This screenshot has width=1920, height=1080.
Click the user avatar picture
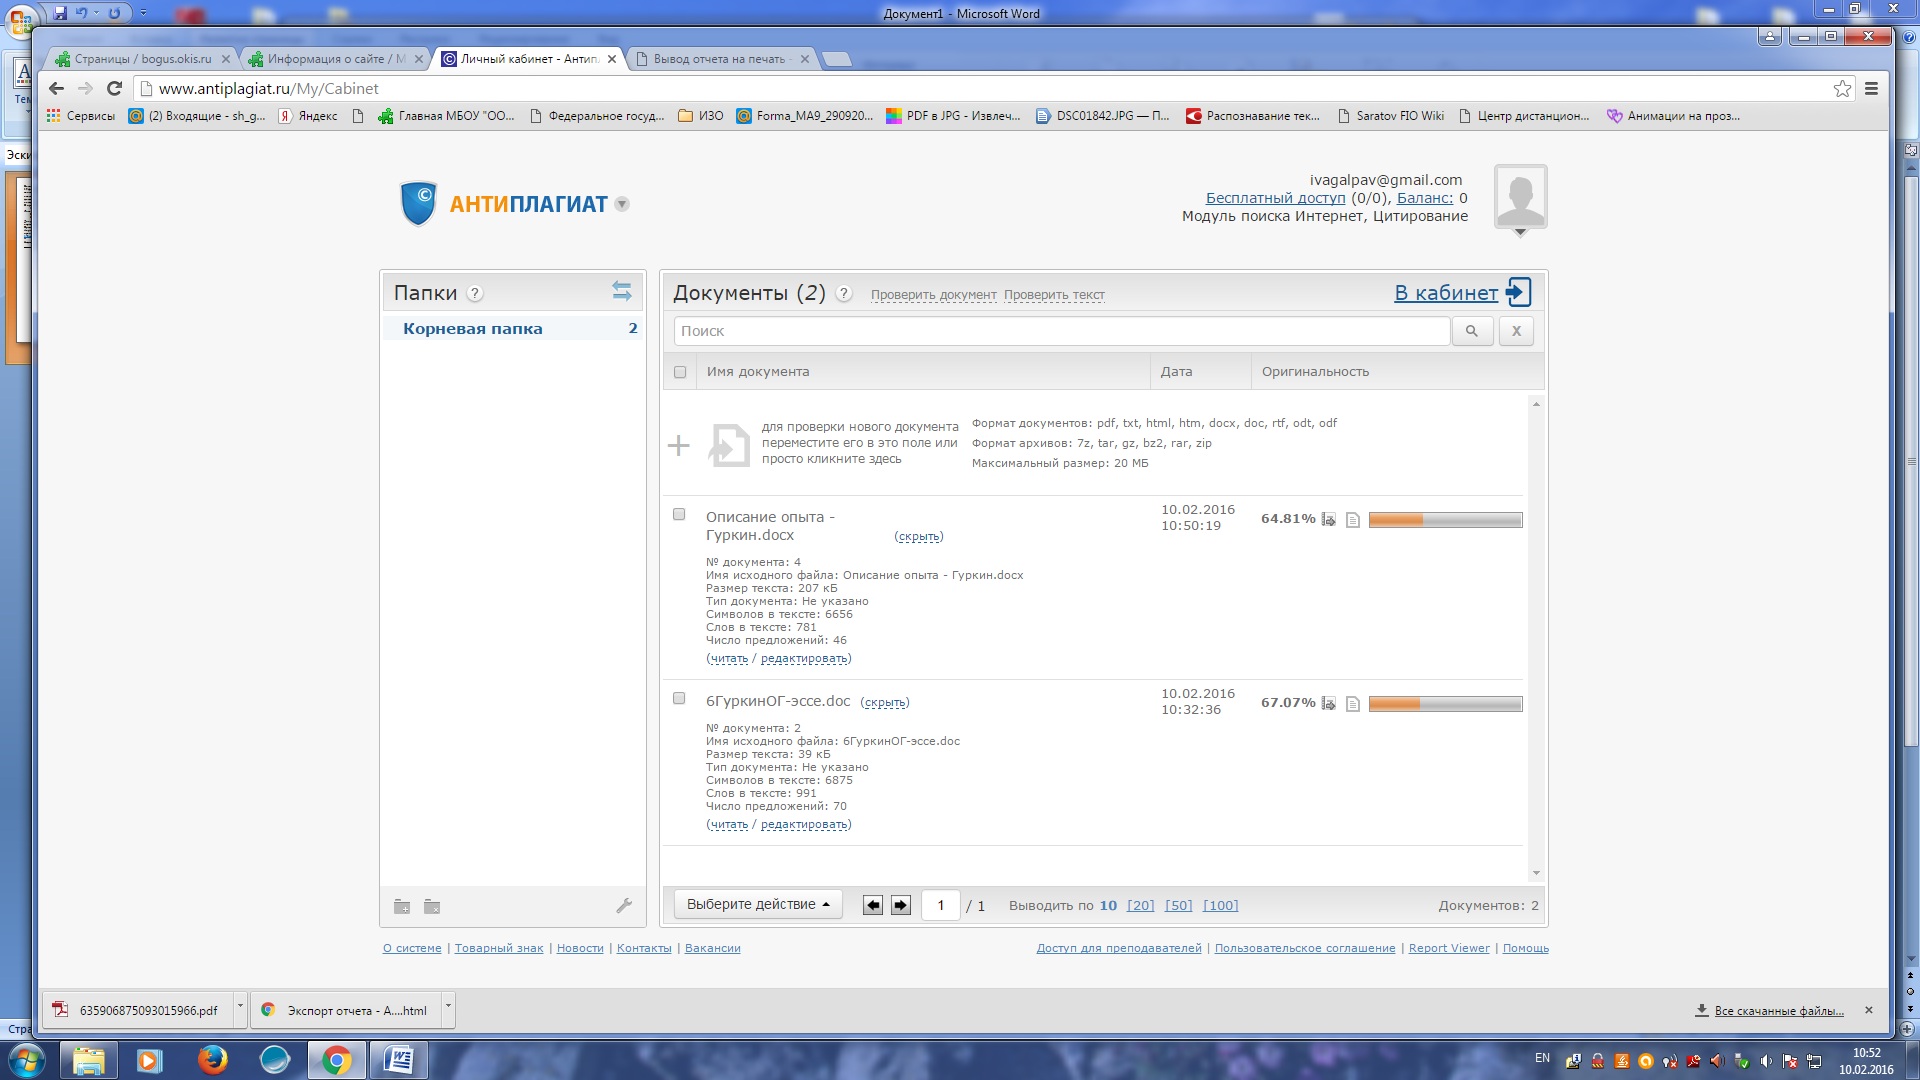1520,196
